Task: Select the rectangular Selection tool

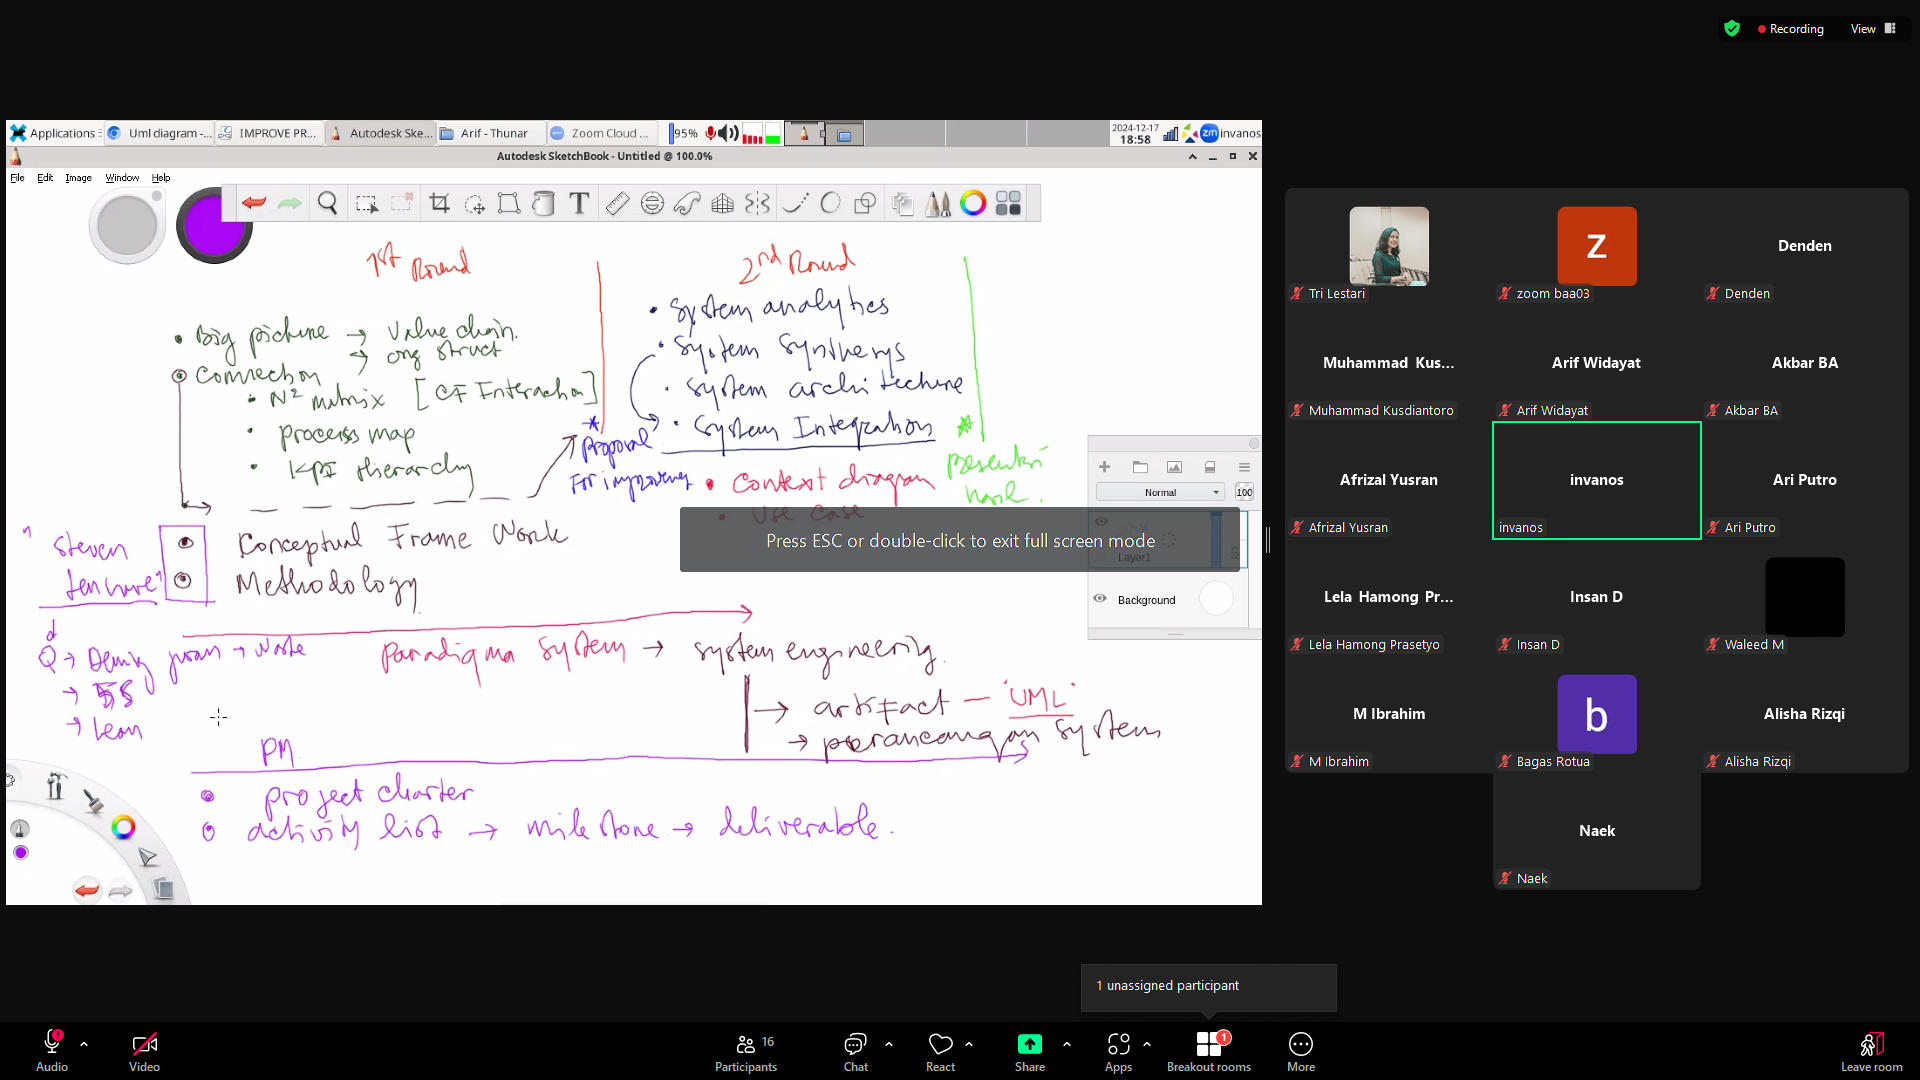Action: pyautogui.click(x=366, y=204)
